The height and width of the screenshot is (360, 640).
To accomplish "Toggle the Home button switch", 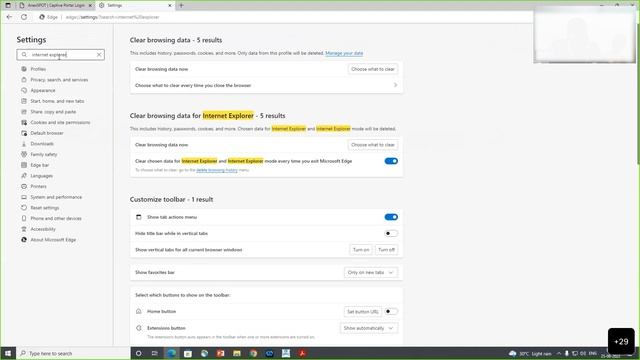I will (x=391, y=311).
